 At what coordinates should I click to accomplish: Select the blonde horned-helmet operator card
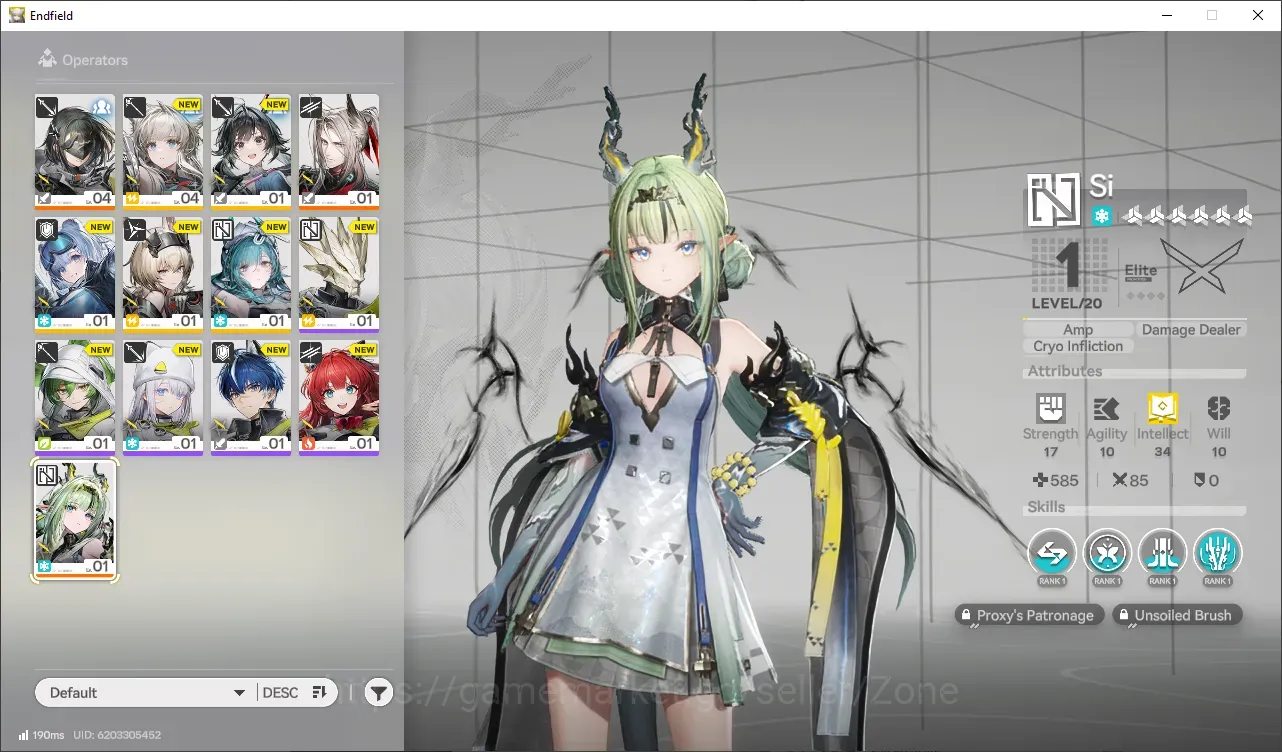click(163, 275)
